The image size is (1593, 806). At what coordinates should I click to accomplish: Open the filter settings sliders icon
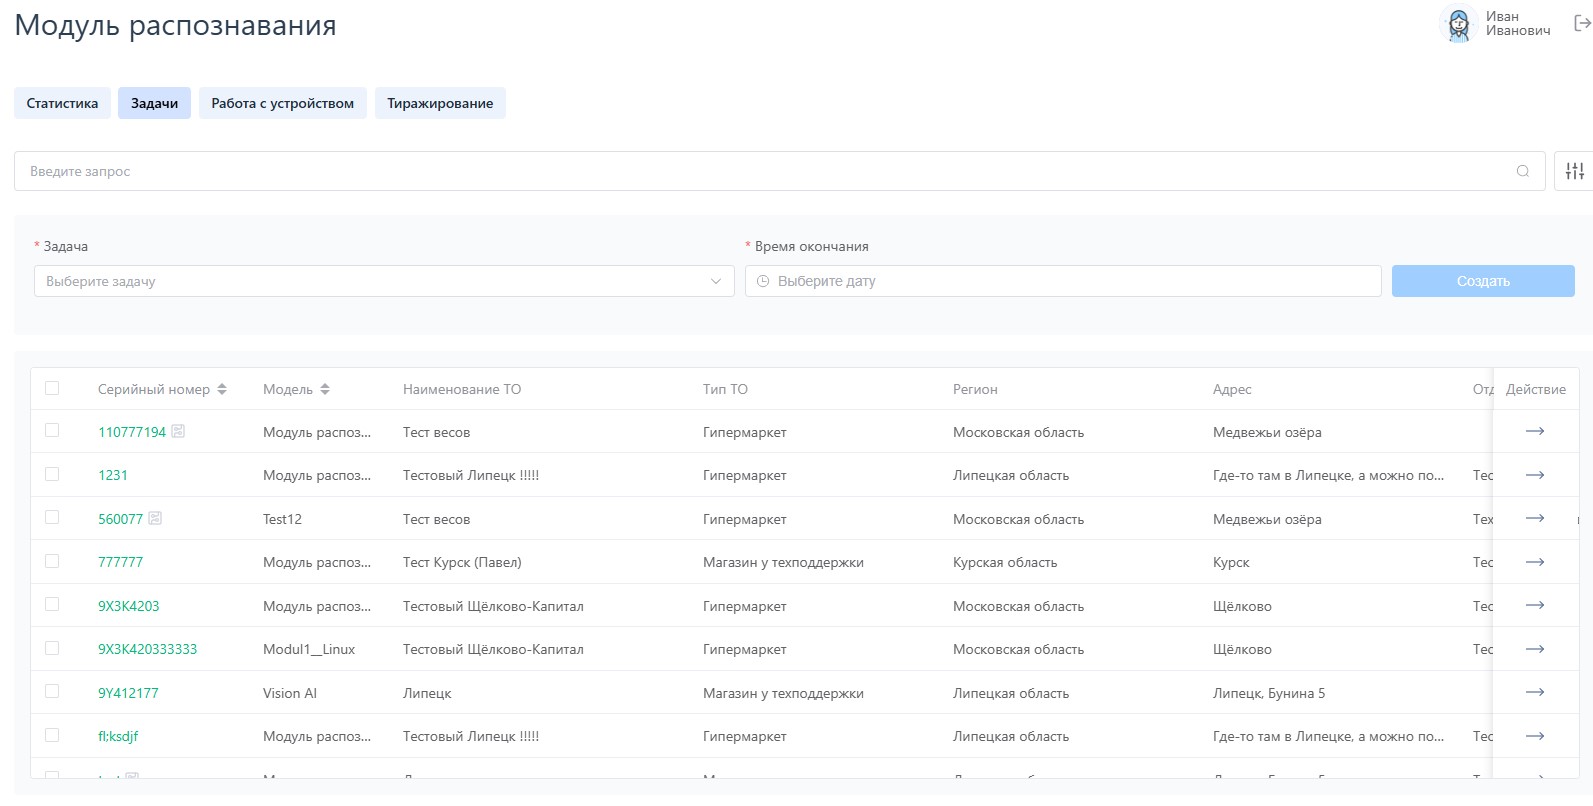click(x=1574, y=171)
